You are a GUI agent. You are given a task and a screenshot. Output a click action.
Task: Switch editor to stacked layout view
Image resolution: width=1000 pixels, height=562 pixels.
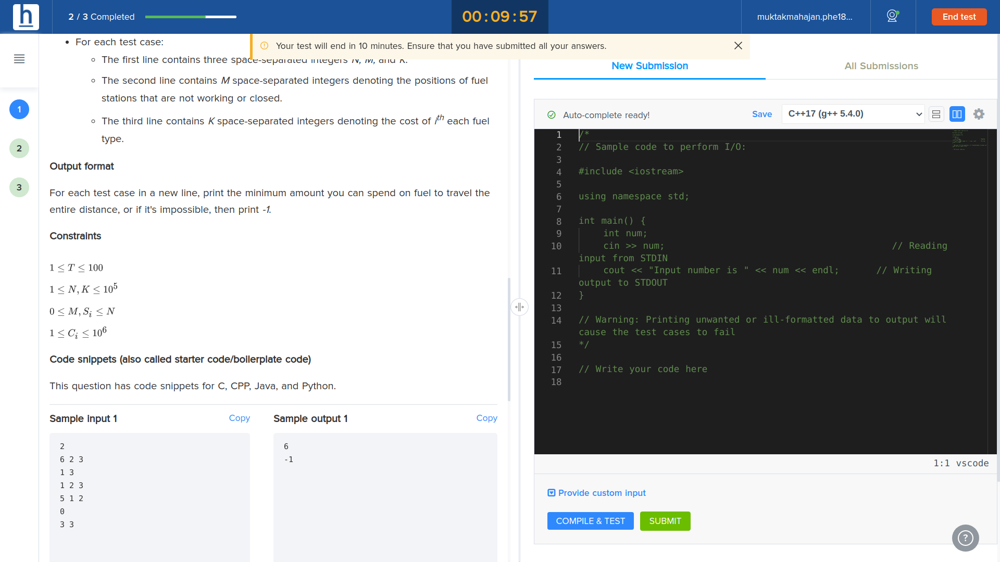[x=936, y=114]
